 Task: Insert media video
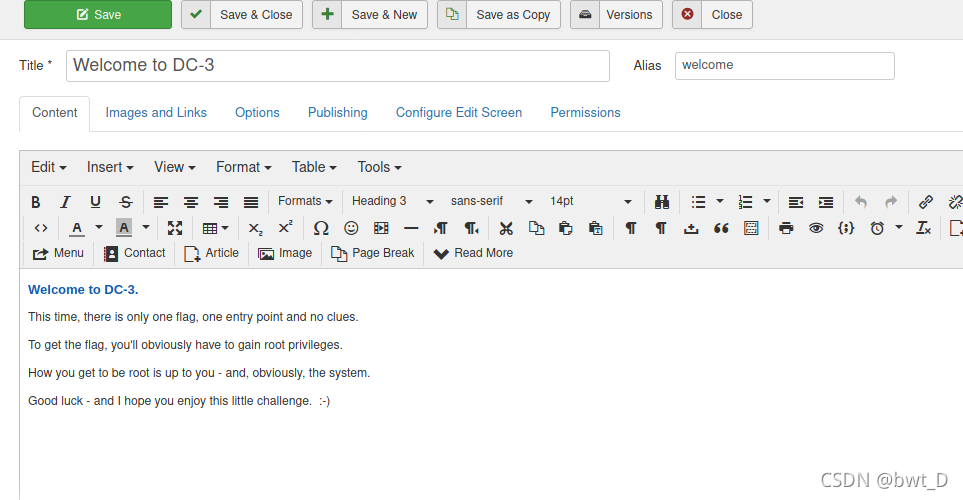pyautogui.click(x=381, y=229)
